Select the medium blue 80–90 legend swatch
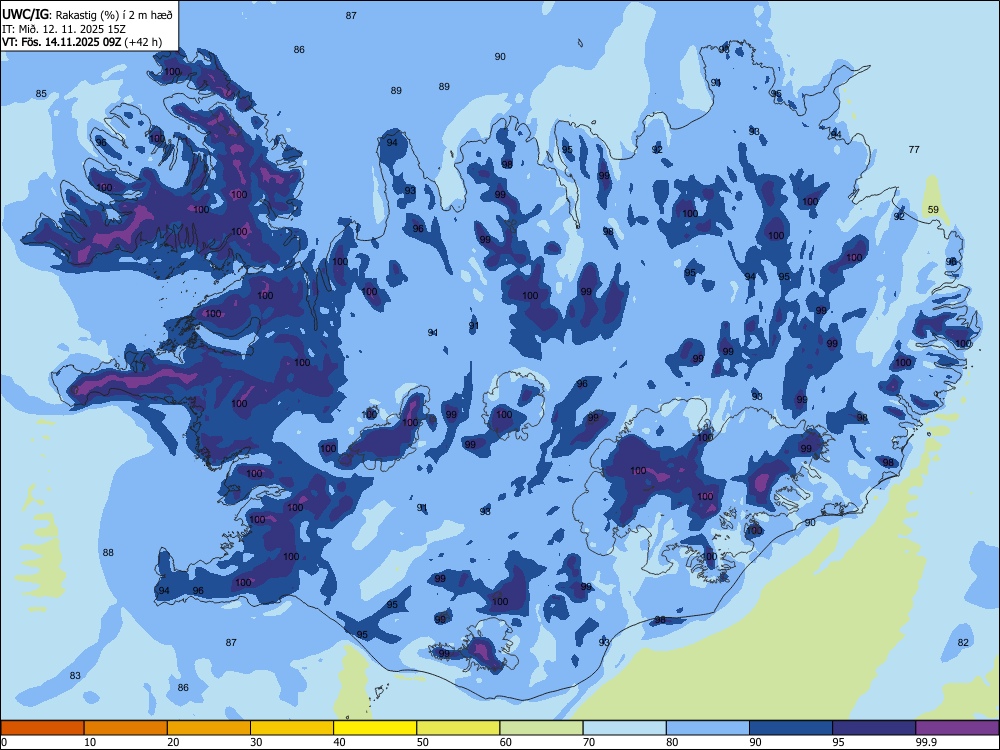1000x750 pixels. click(x=708, y=728)
